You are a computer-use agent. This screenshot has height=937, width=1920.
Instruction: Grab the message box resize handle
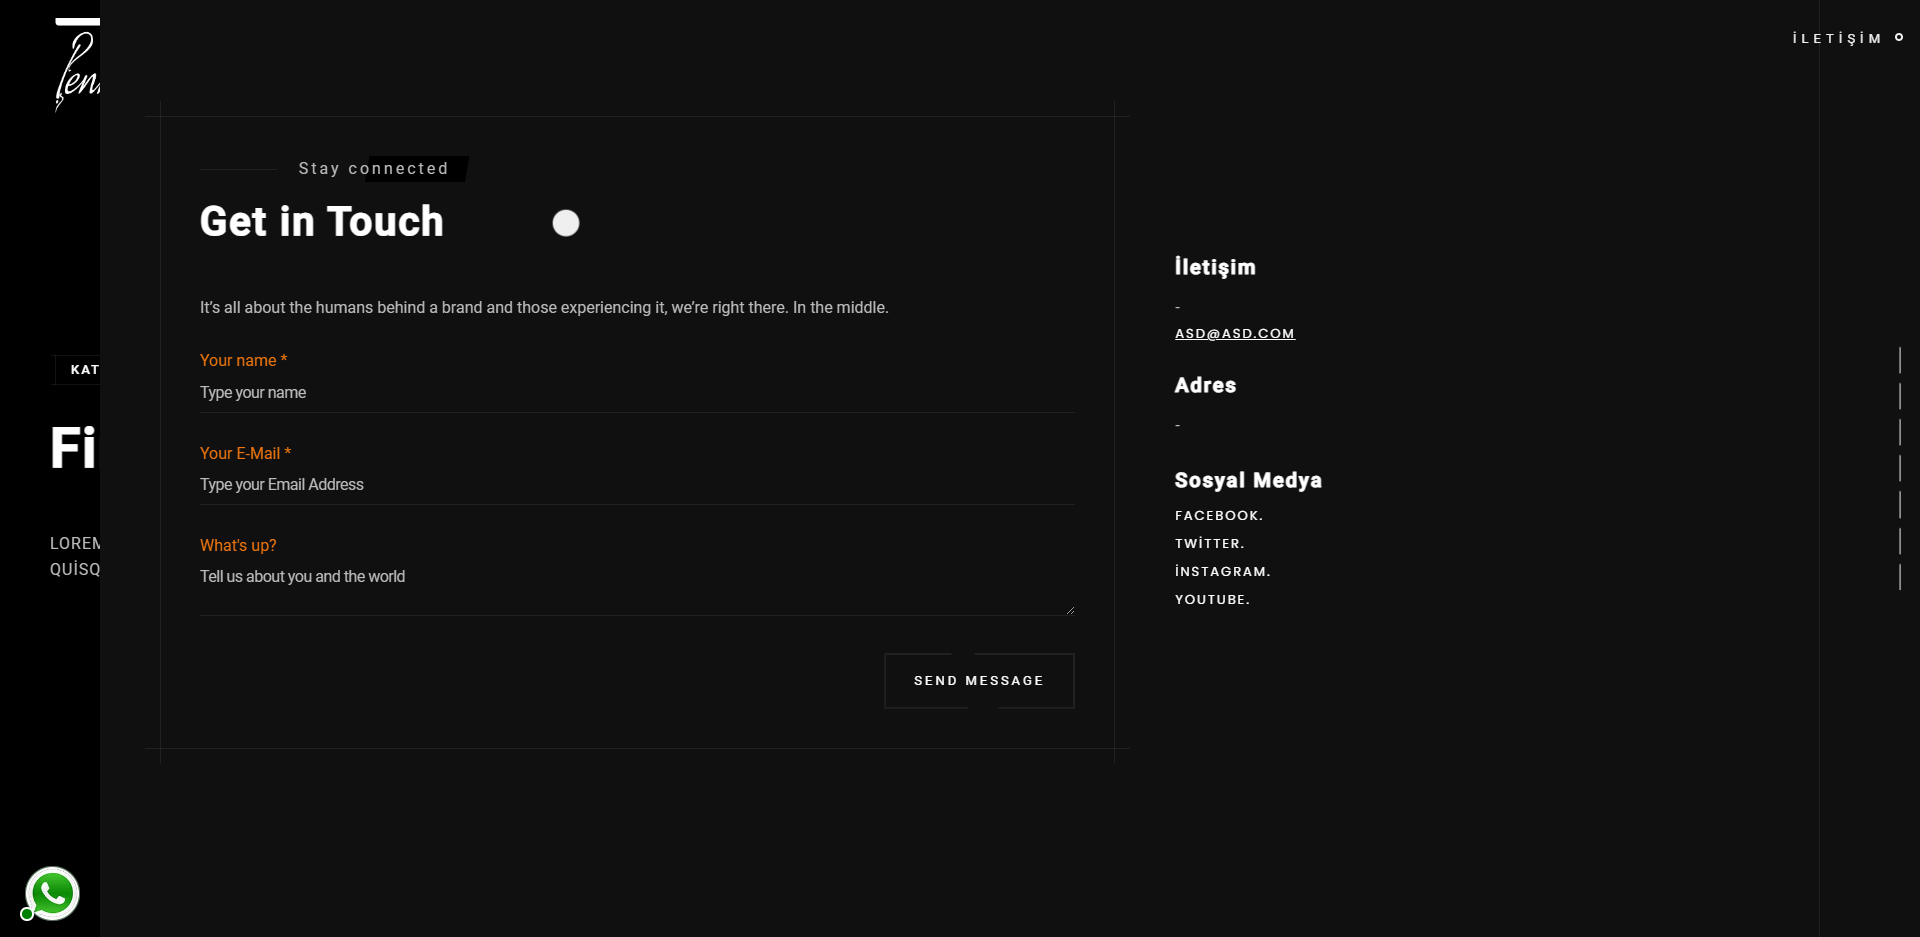click(x=1070, y=609)
